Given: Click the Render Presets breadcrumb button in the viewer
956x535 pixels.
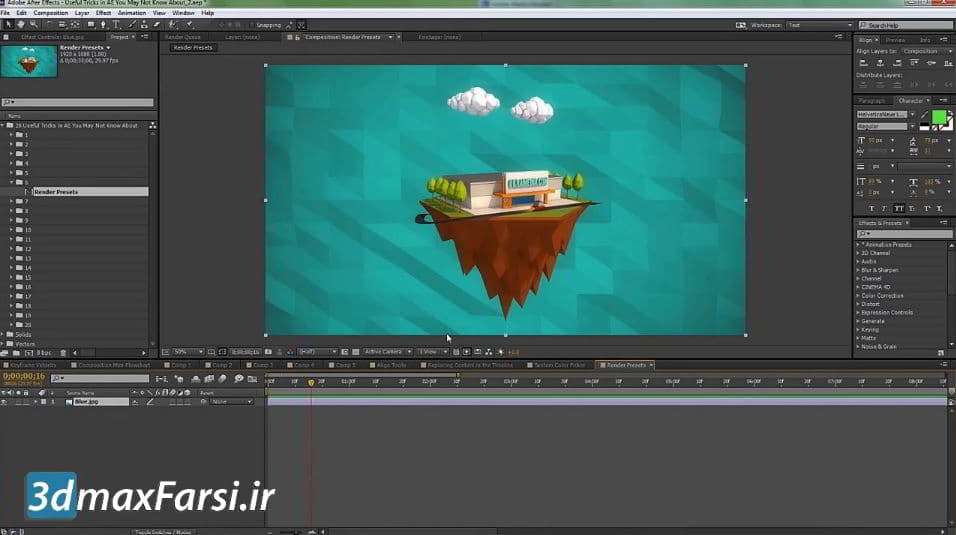Looking at the screenshot, I should pos(192,47).
